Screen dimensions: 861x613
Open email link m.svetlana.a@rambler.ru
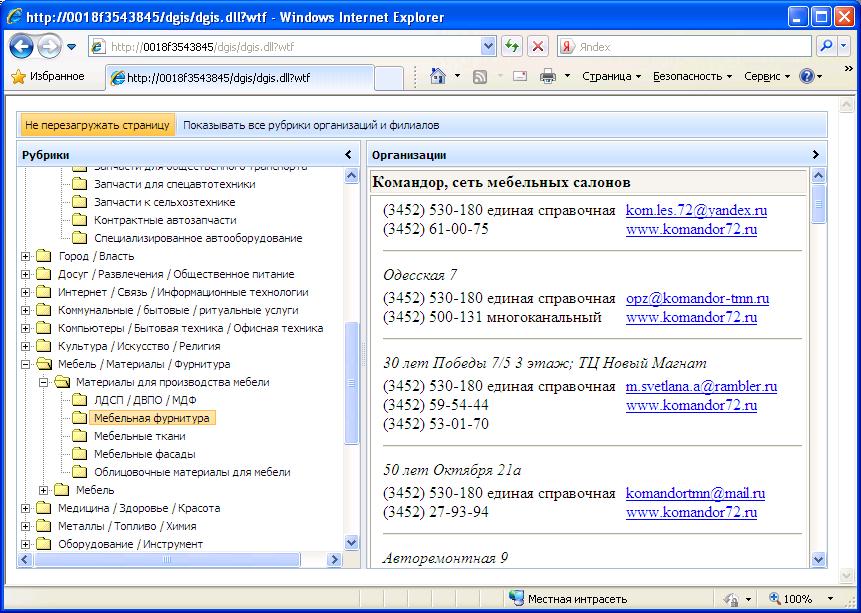[x=701, y=387]
